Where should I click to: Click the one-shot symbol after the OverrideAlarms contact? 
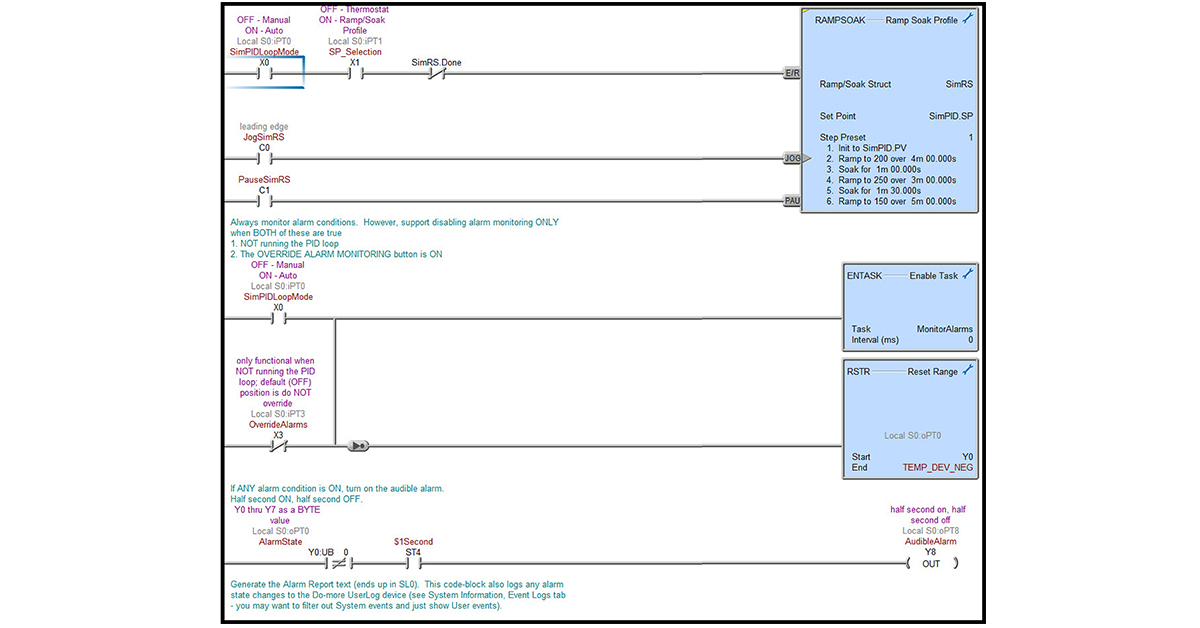tap(357, 446)
